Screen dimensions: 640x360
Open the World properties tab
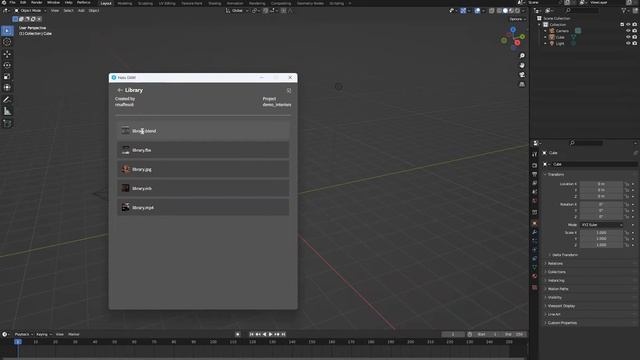[535, 201]
